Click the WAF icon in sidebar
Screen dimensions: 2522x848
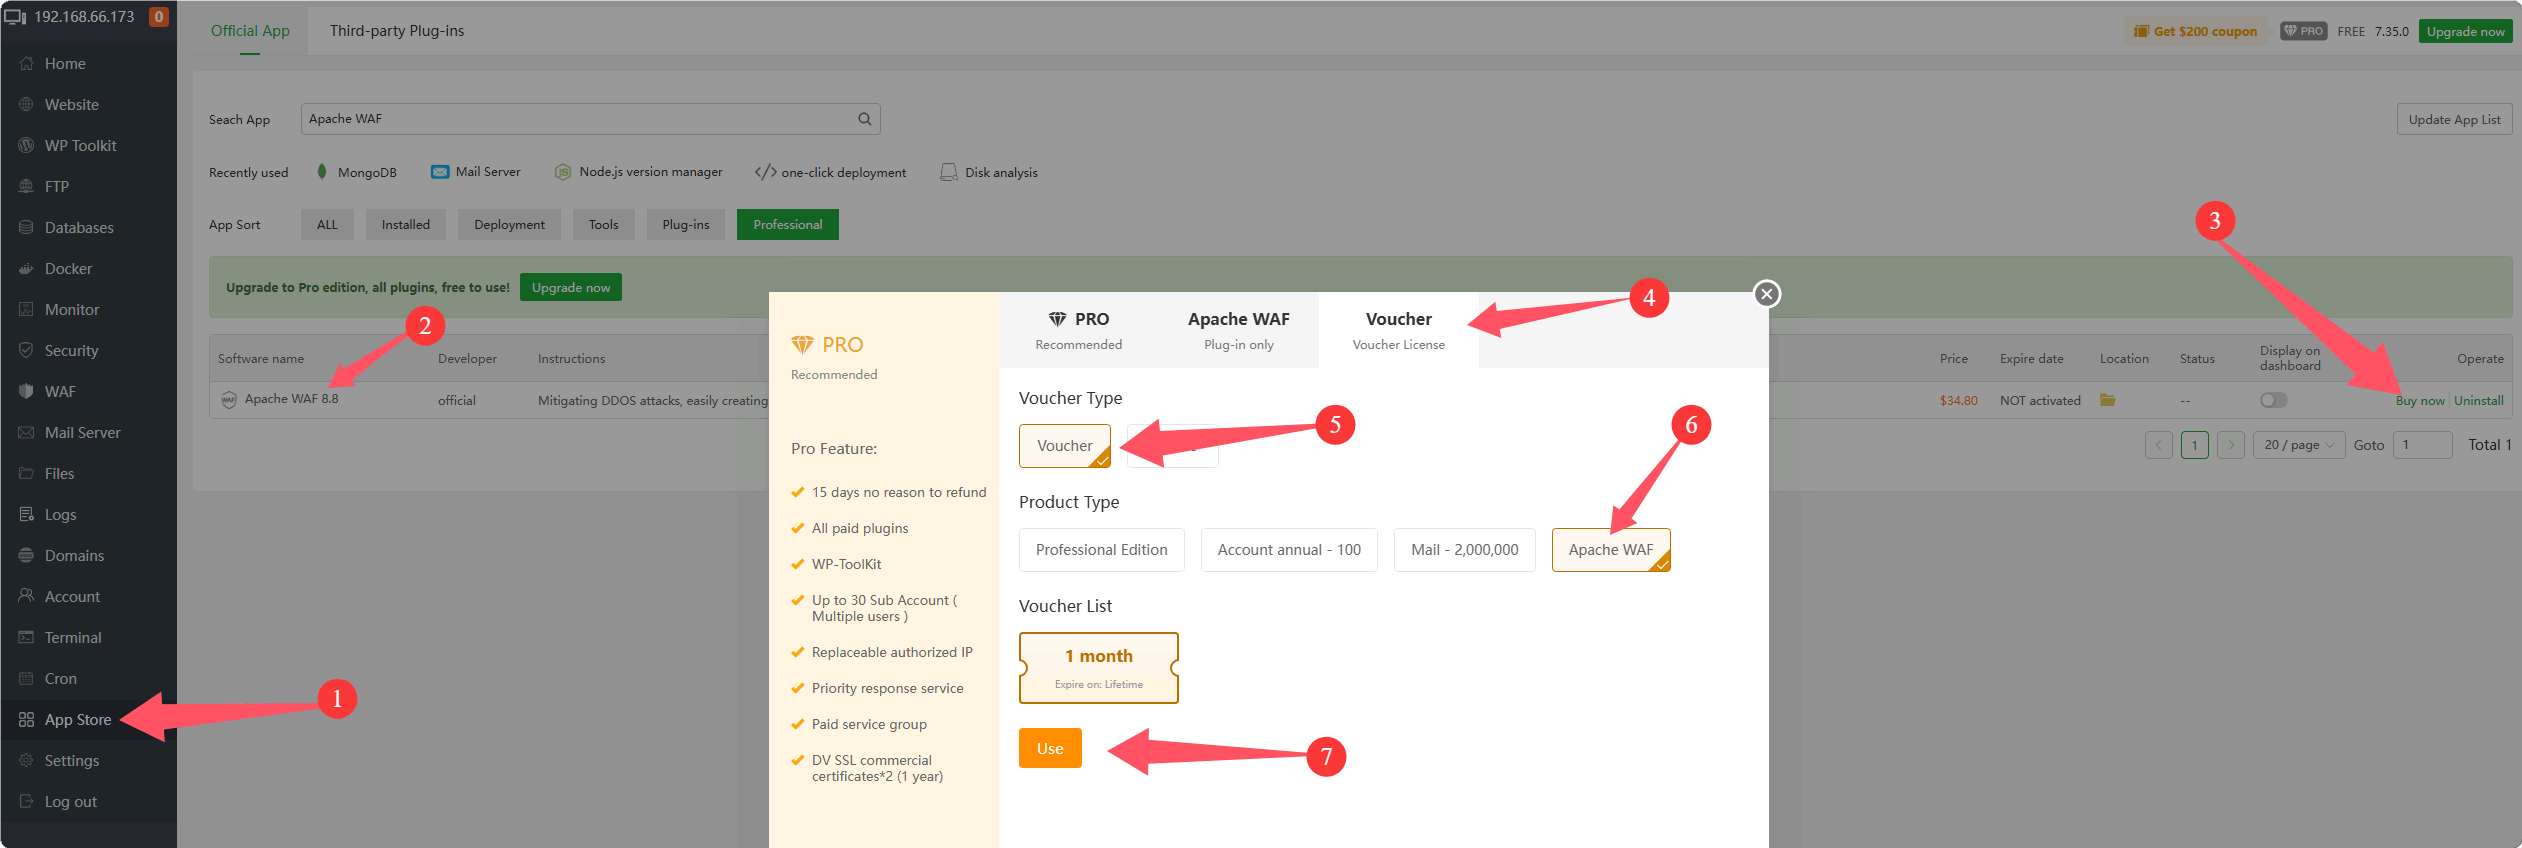27,392
